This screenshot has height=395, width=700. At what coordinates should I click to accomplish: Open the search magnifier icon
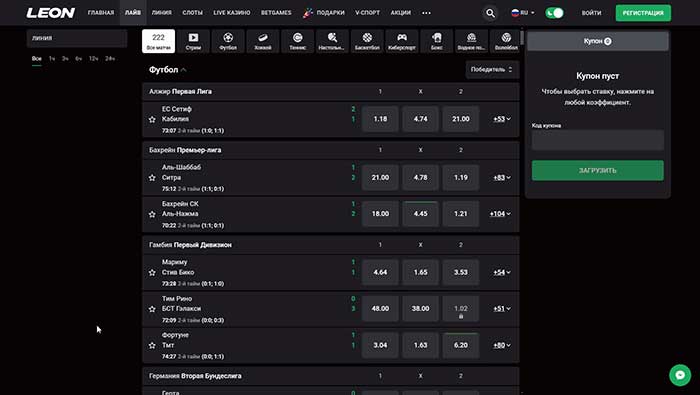490,13
